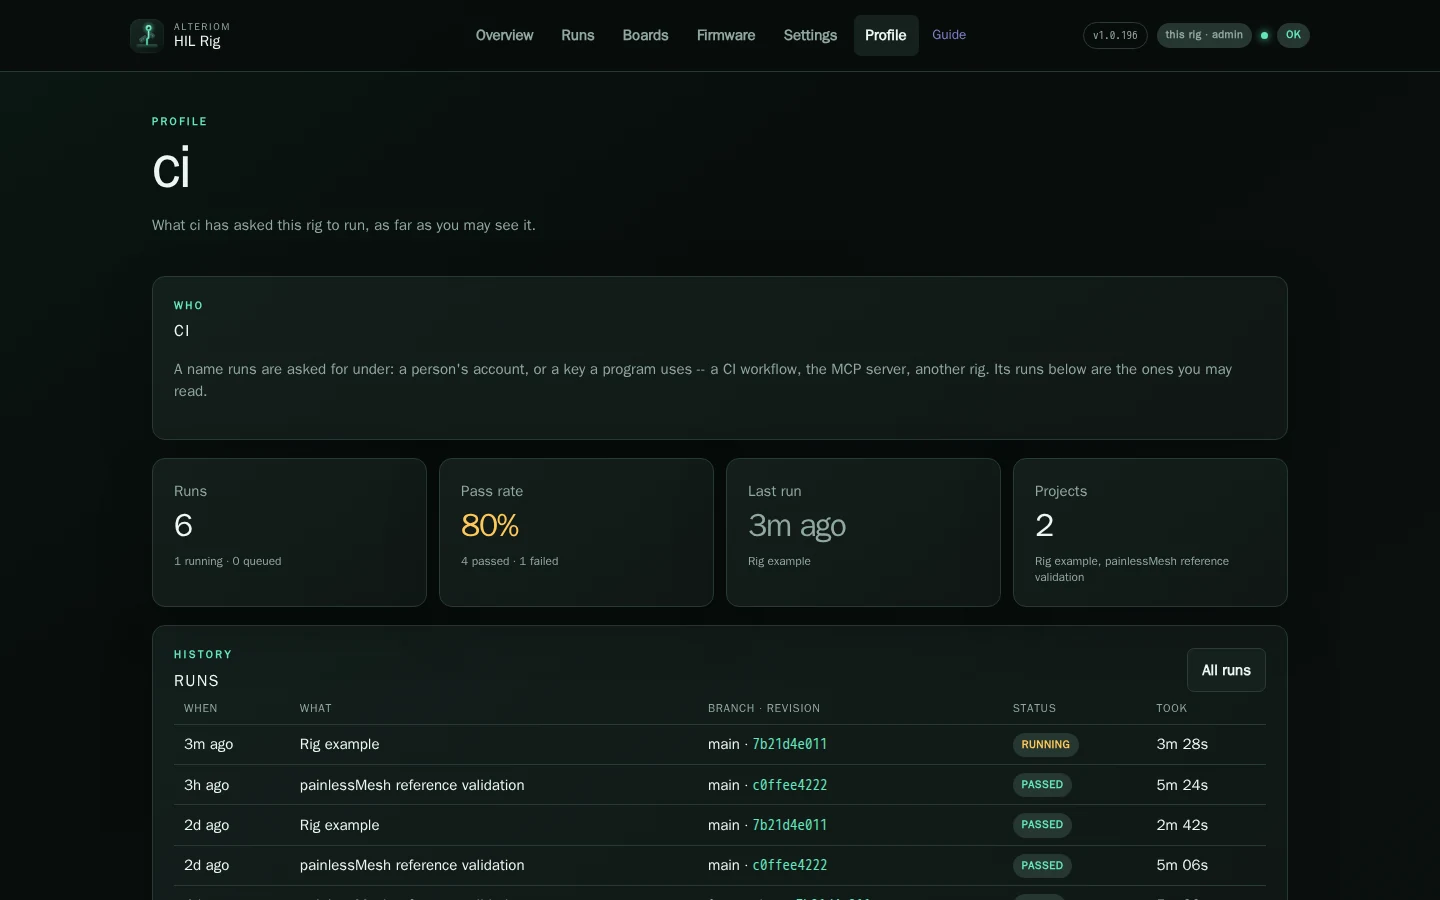Click the OK status badge

(1293, 35)
